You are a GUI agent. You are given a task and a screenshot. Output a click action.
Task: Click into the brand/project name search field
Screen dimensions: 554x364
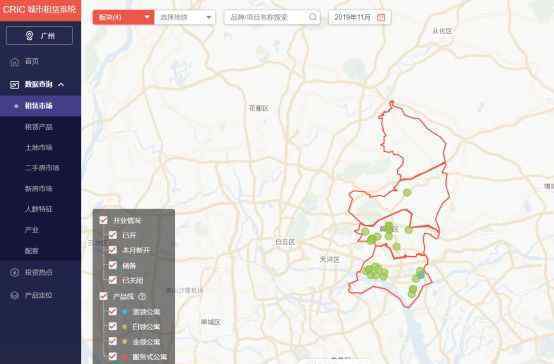pos(272,17)
